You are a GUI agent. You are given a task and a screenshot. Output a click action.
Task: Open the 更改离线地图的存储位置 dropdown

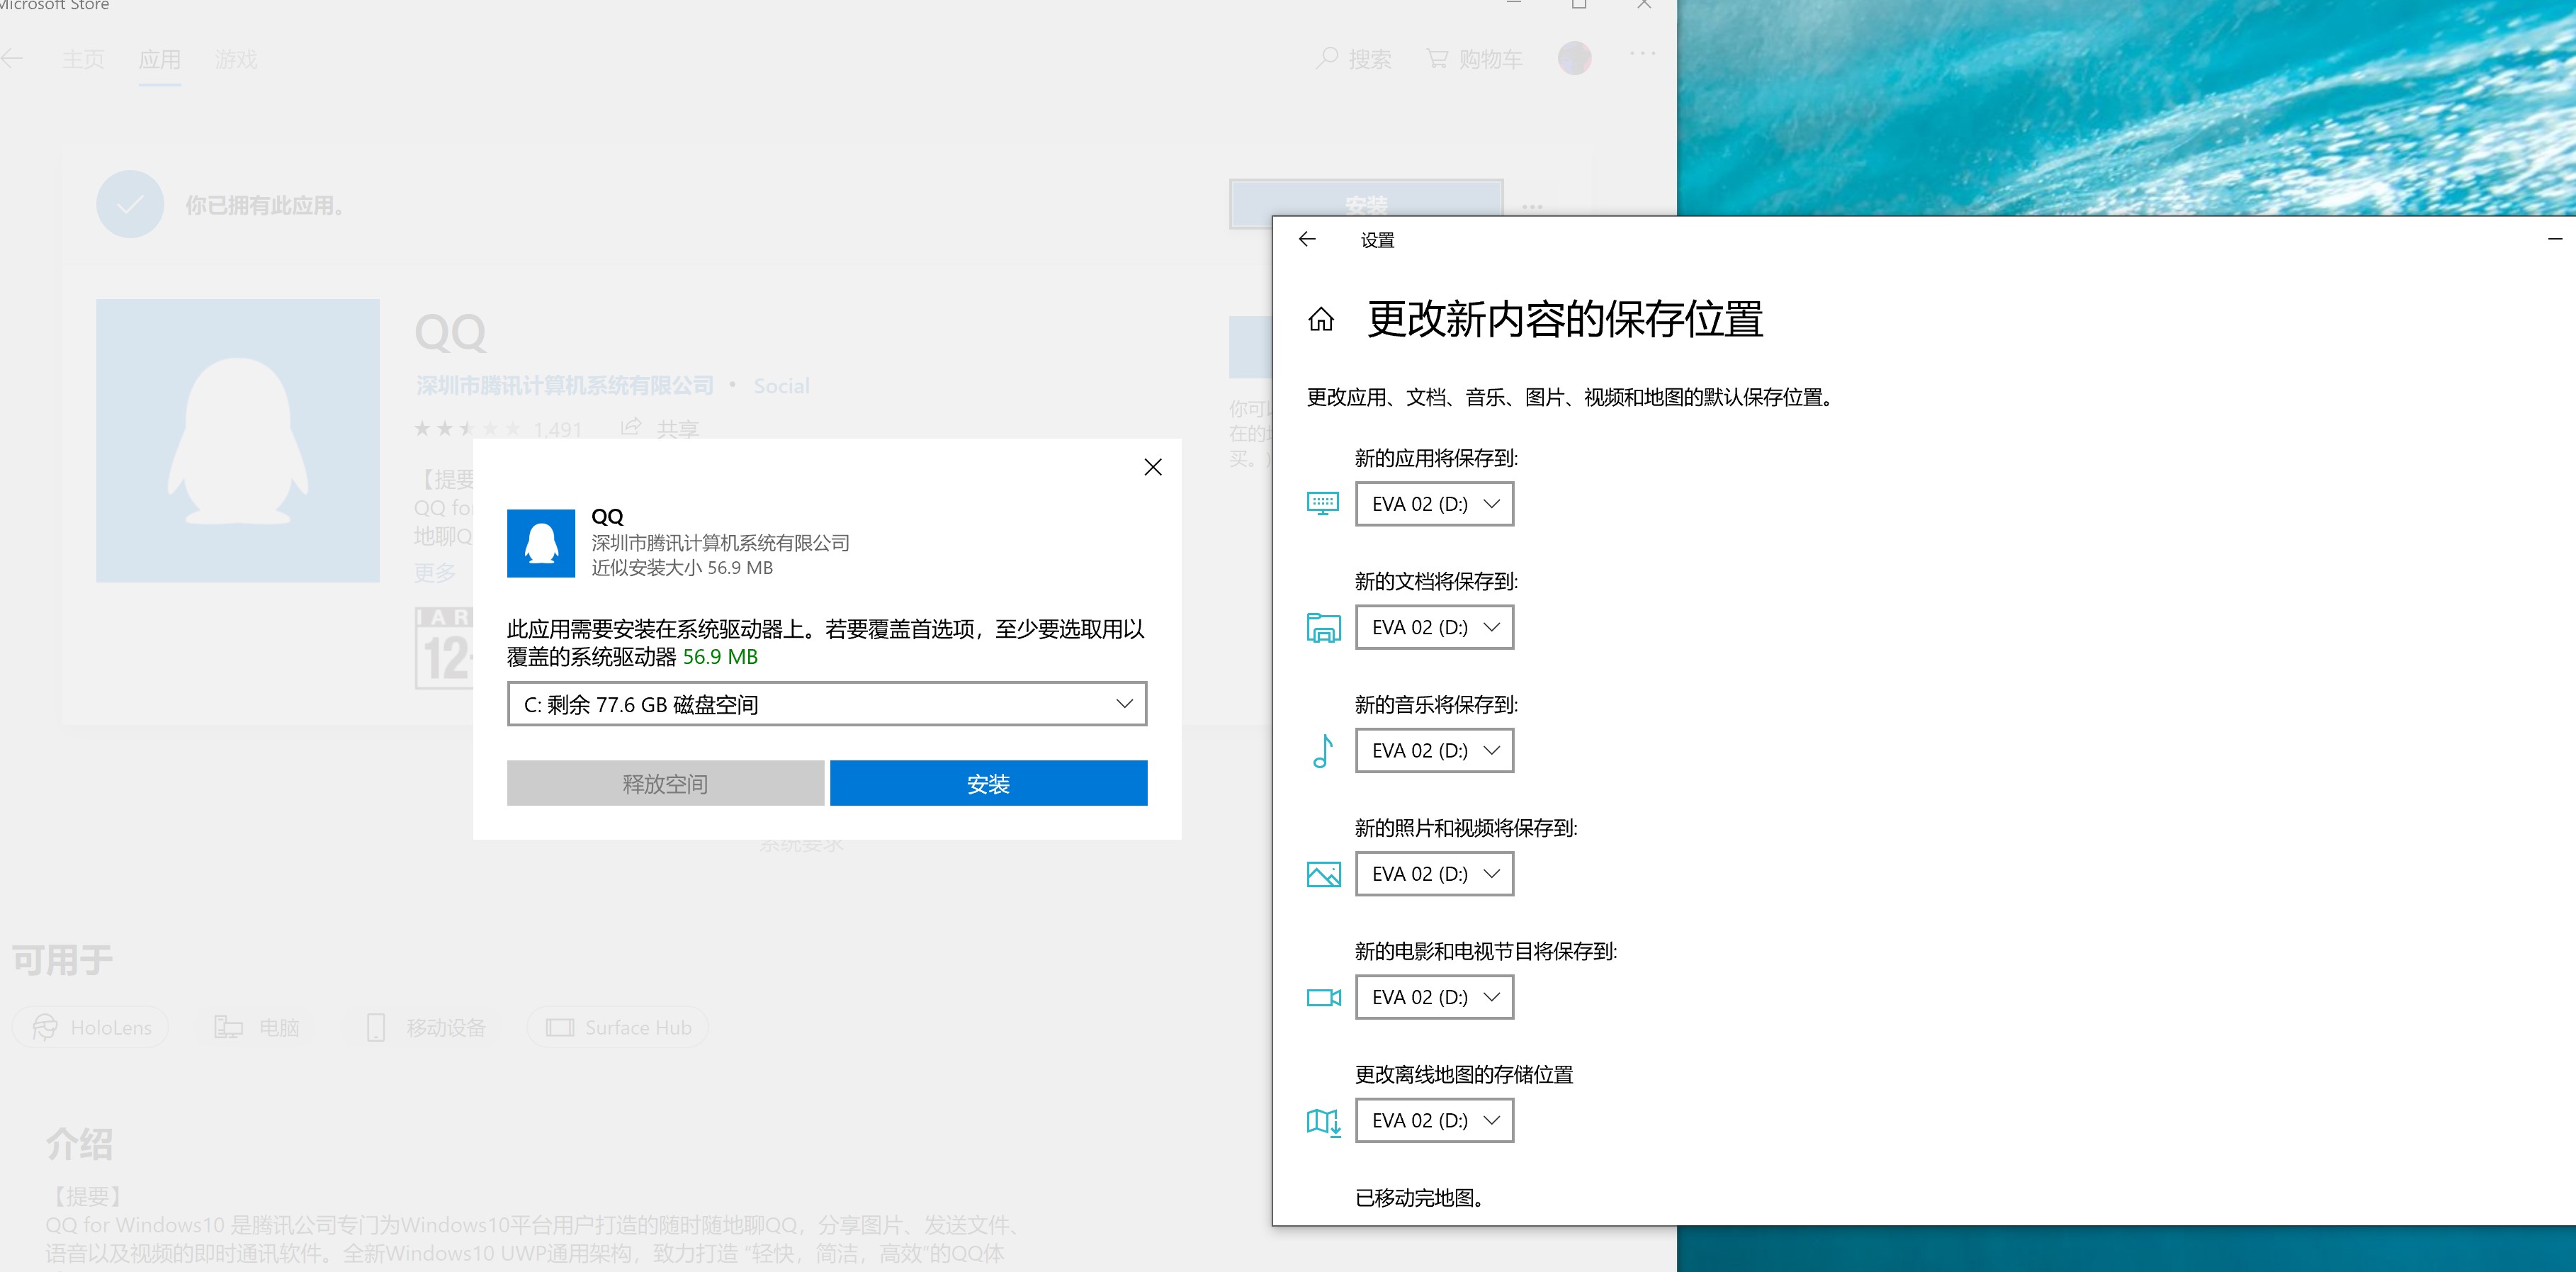[x=1434, y=1120]
